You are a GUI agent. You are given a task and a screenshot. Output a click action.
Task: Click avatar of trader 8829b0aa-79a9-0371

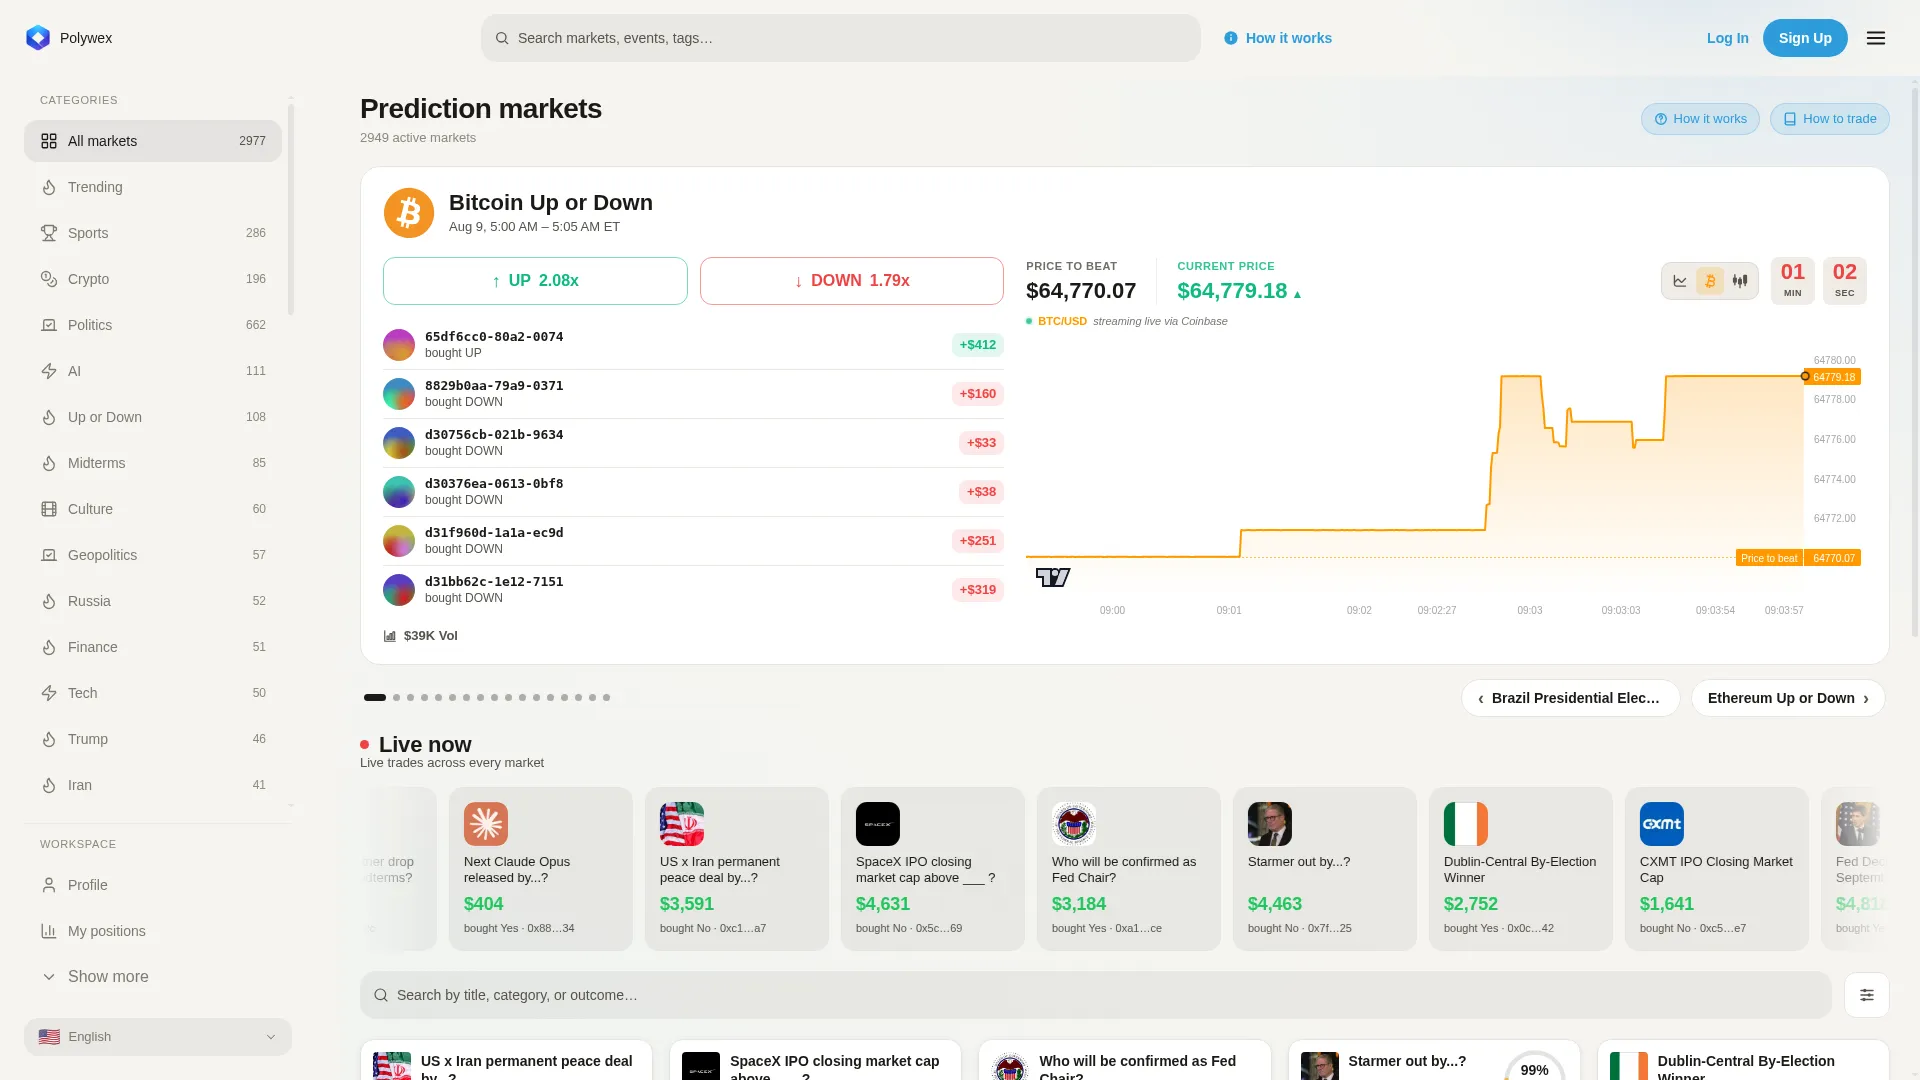point(399,394)
